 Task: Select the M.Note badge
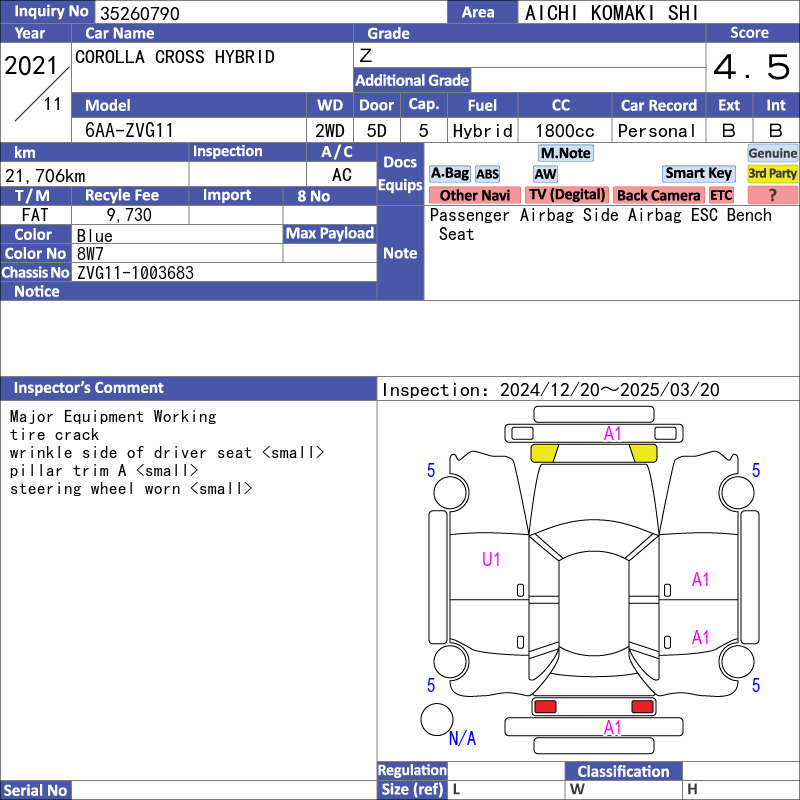pos(565,153)
